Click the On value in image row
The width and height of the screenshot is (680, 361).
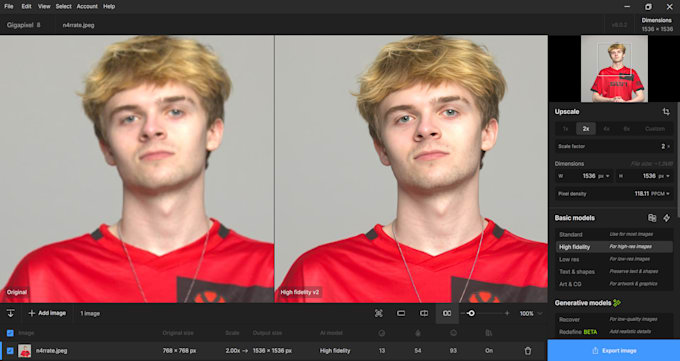[489, 351]
